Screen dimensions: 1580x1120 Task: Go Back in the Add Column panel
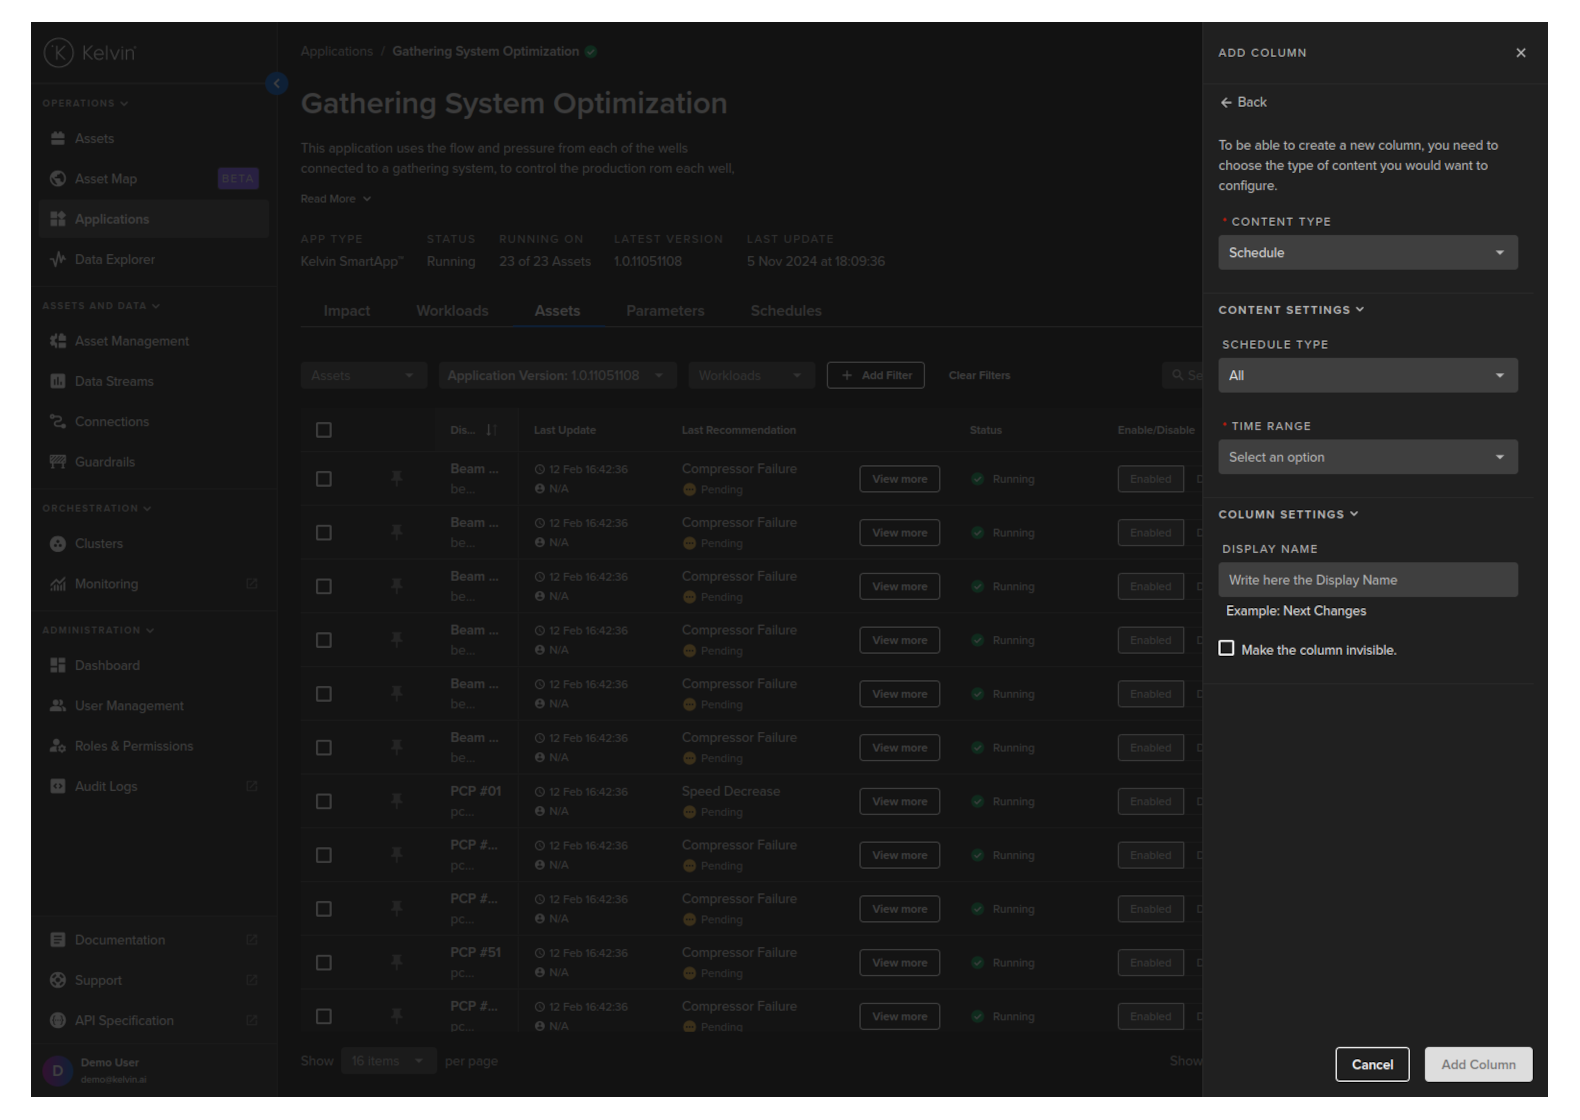pos(1243,102)
